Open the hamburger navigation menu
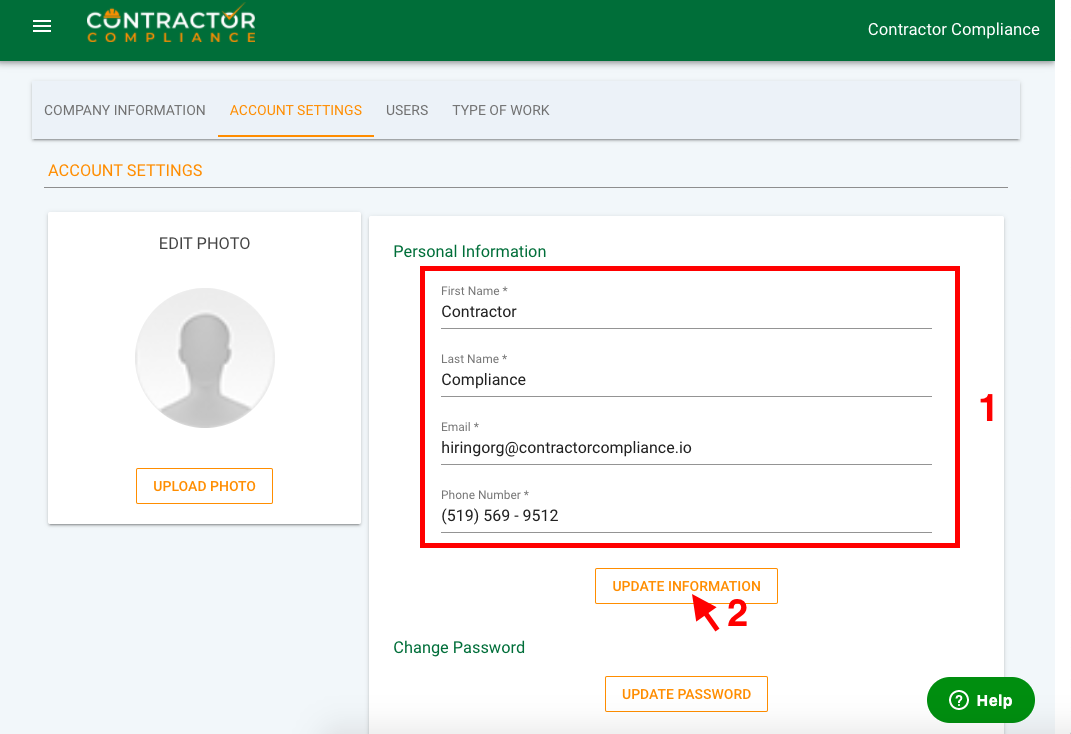 pyautogui.click(x=42, y=27)
